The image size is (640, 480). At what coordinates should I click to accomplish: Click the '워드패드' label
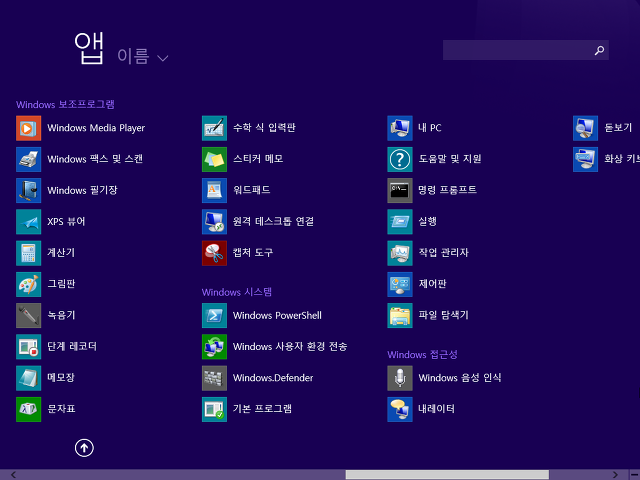251,190
